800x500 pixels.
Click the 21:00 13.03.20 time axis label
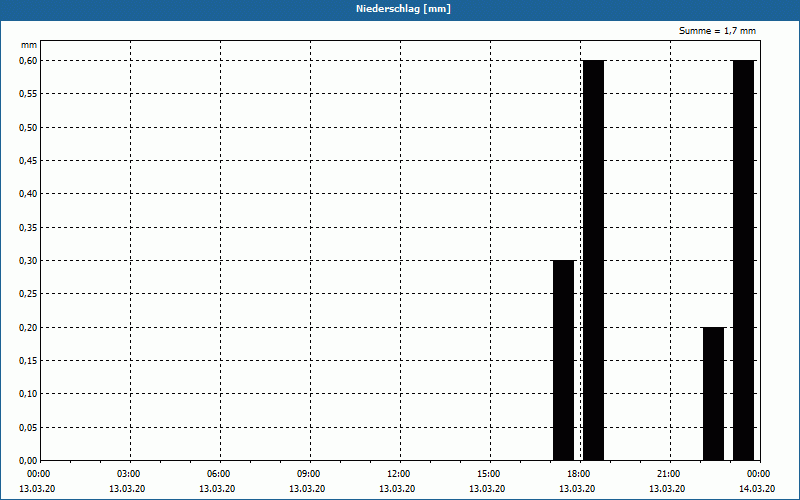(669, 481)
